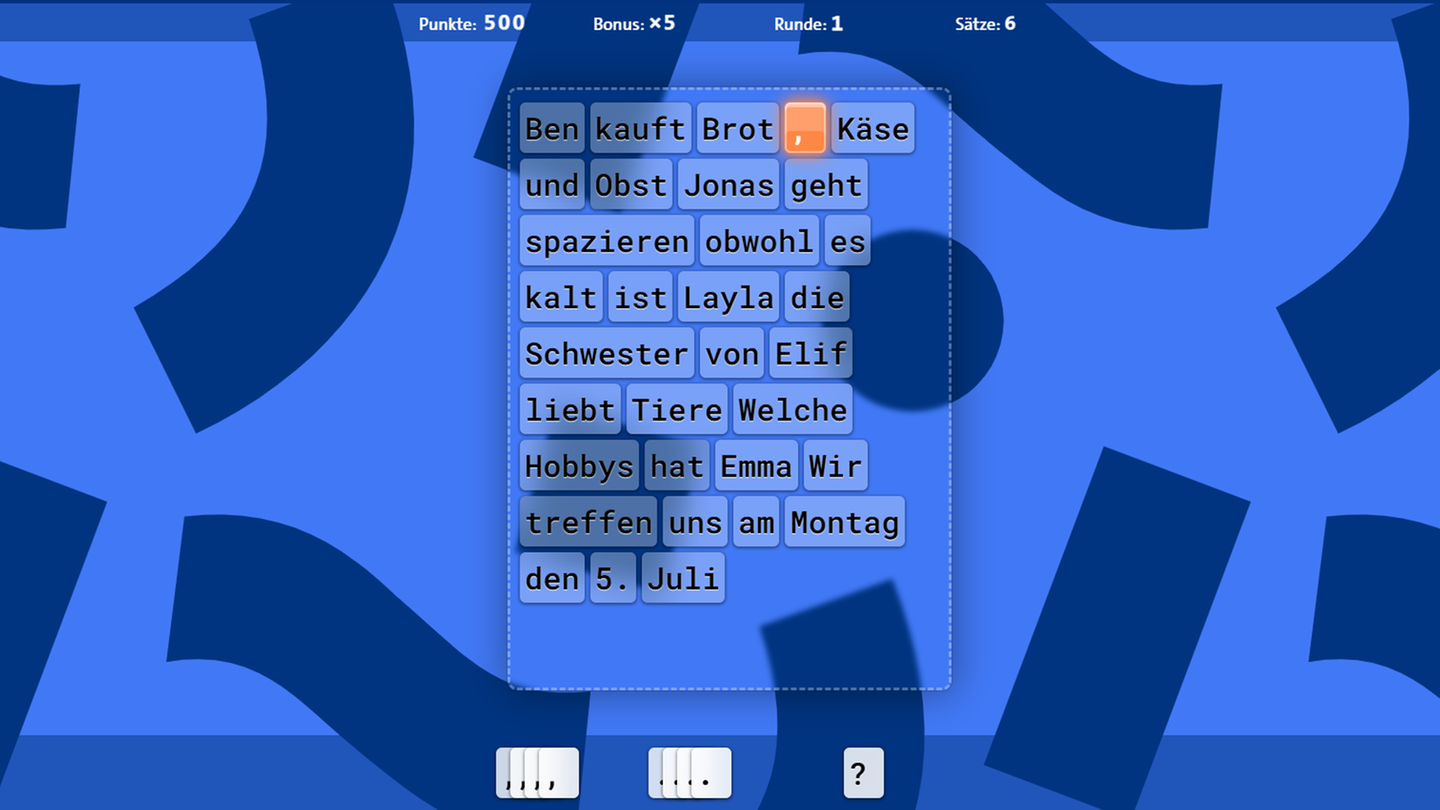Click the 'treffen' word tile

(x=588, y=521)
